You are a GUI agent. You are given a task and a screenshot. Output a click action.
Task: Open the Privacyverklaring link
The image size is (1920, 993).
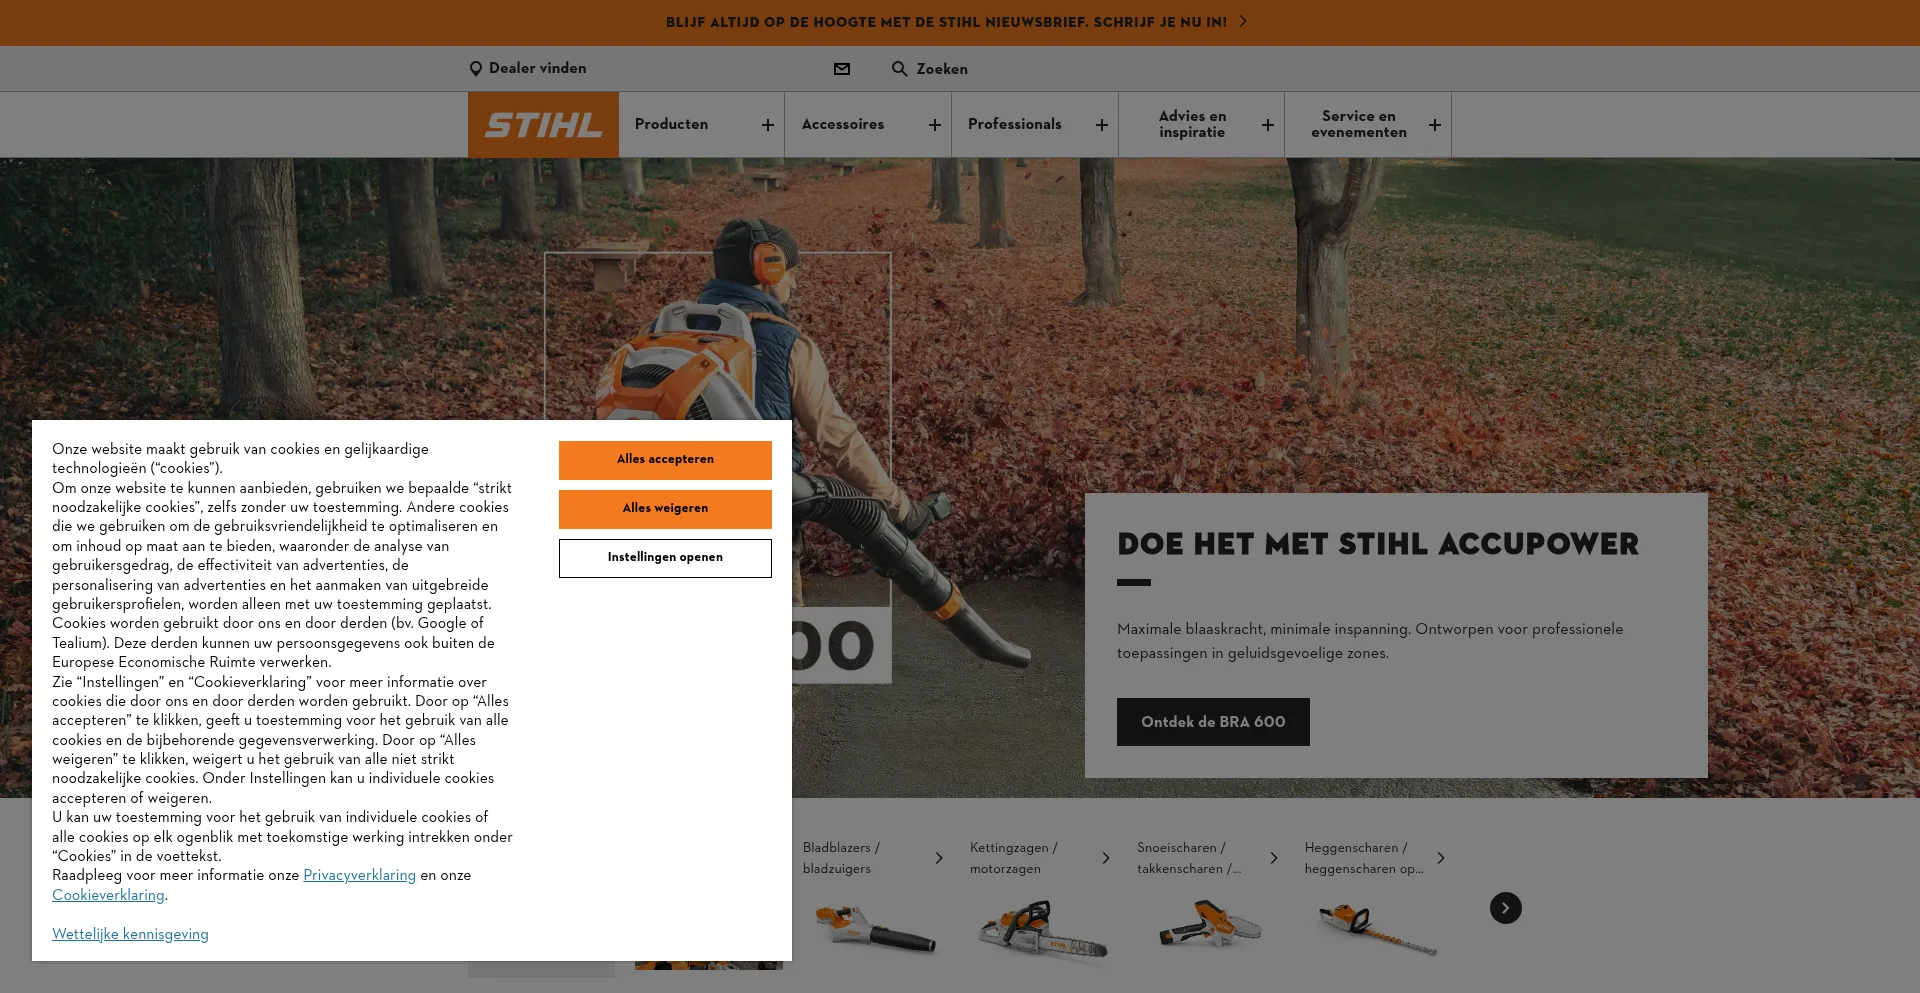pos(359,875)
